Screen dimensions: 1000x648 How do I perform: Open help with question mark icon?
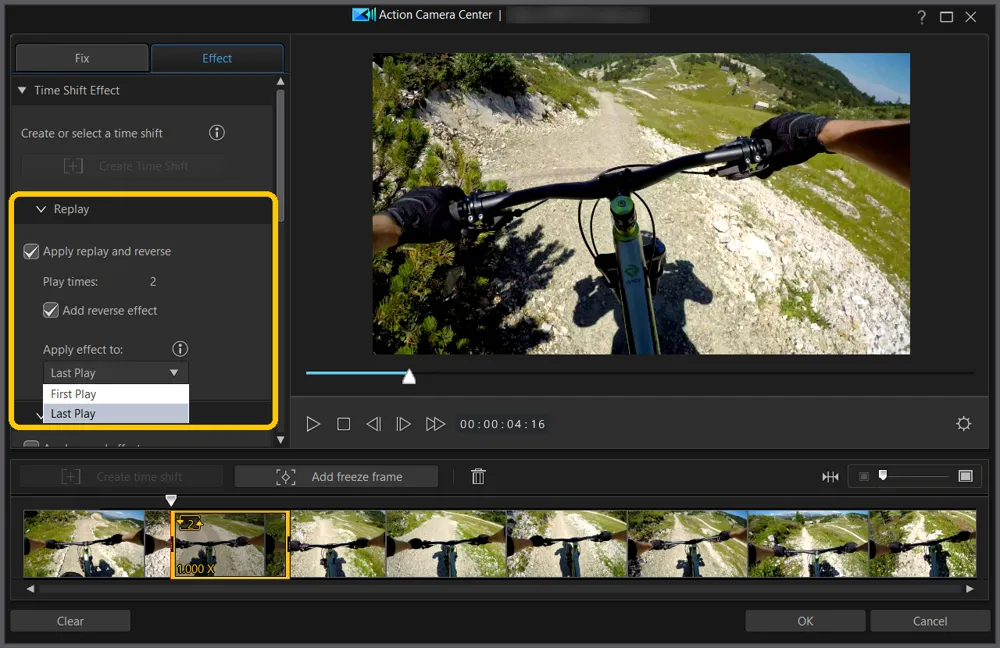pyautogui.click(x=922, y=17)
